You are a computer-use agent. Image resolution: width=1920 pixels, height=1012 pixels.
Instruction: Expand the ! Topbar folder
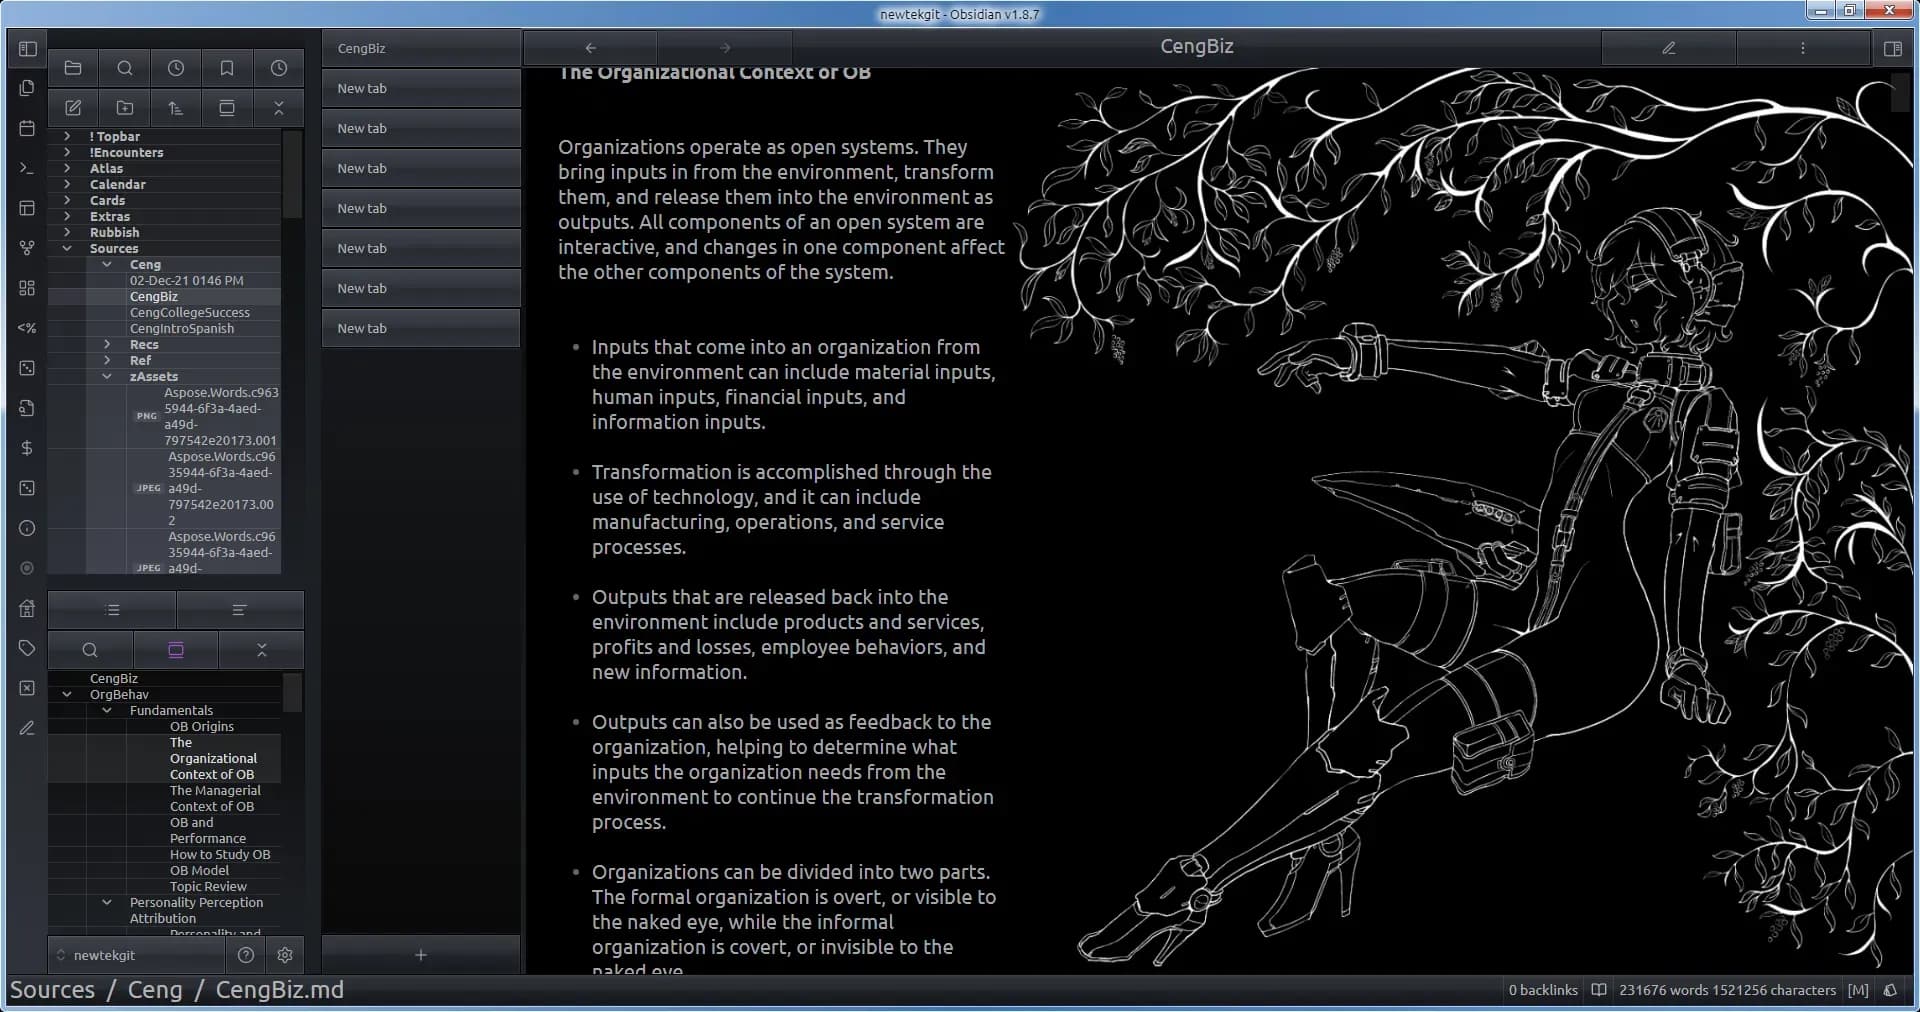[67, 136]
